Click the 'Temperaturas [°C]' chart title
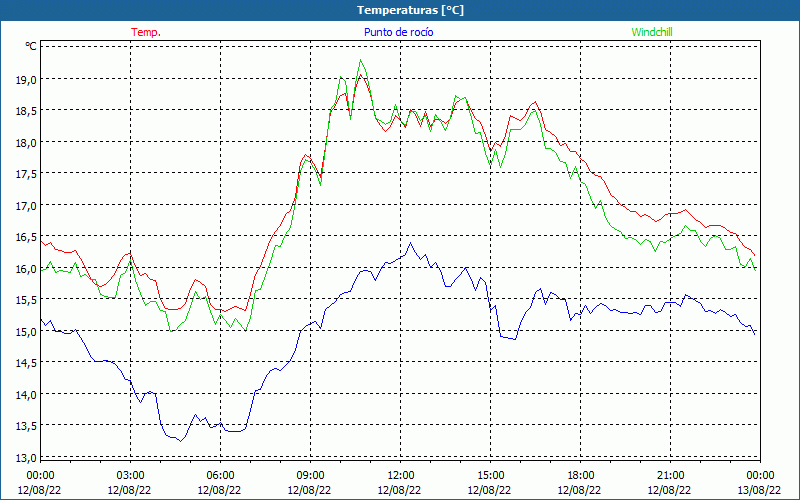The image size is (800, 500). (x=410, y=10)
